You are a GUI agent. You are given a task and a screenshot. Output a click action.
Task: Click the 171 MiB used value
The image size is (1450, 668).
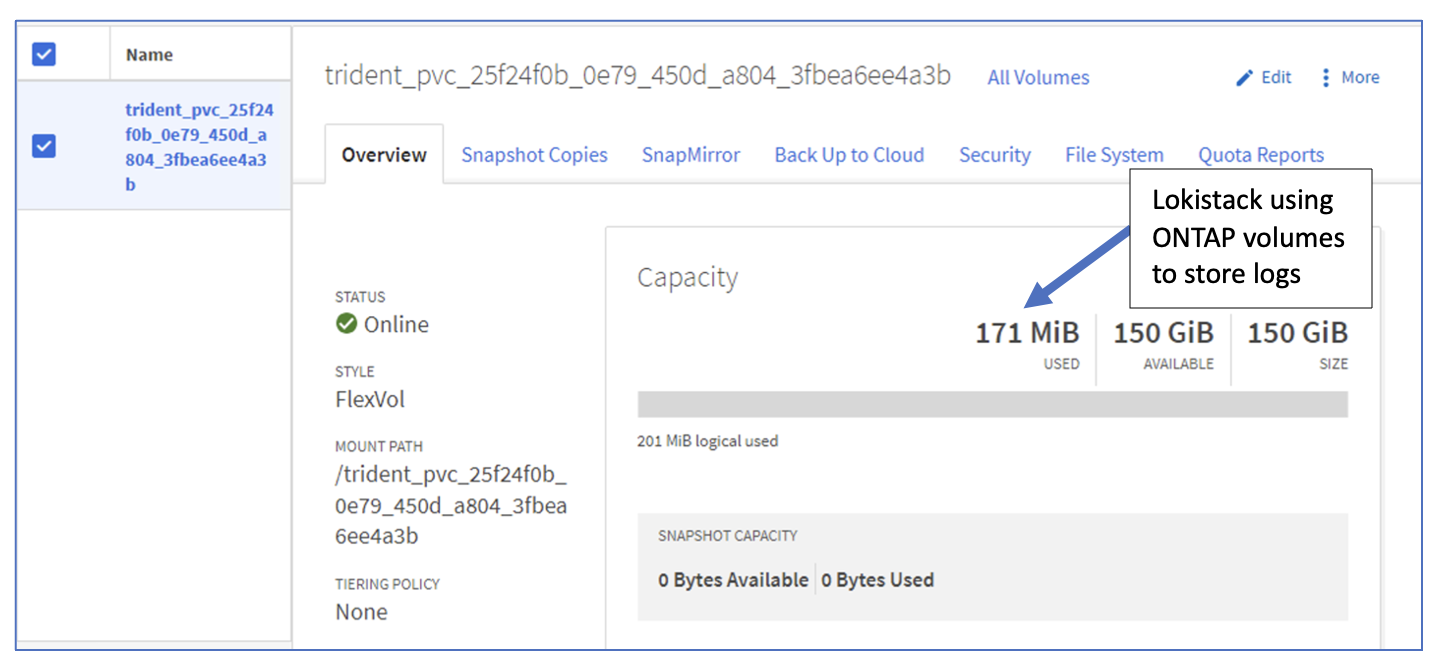[x=1027, y=333]
